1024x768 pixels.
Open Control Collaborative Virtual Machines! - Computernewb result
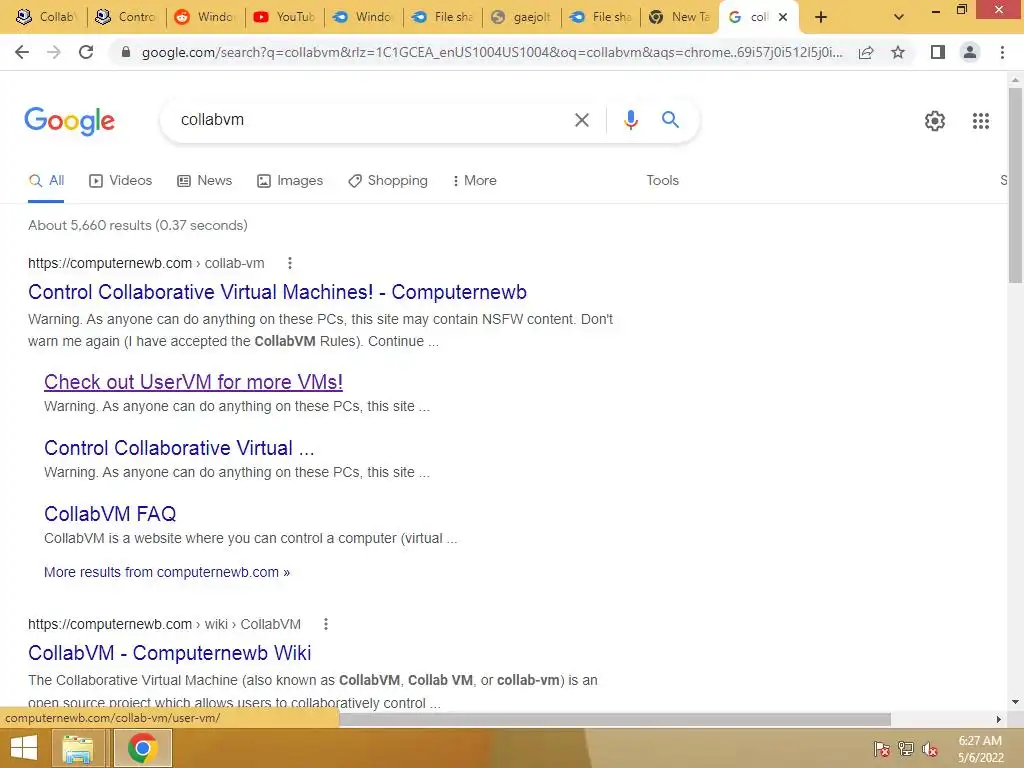(278, 292)
